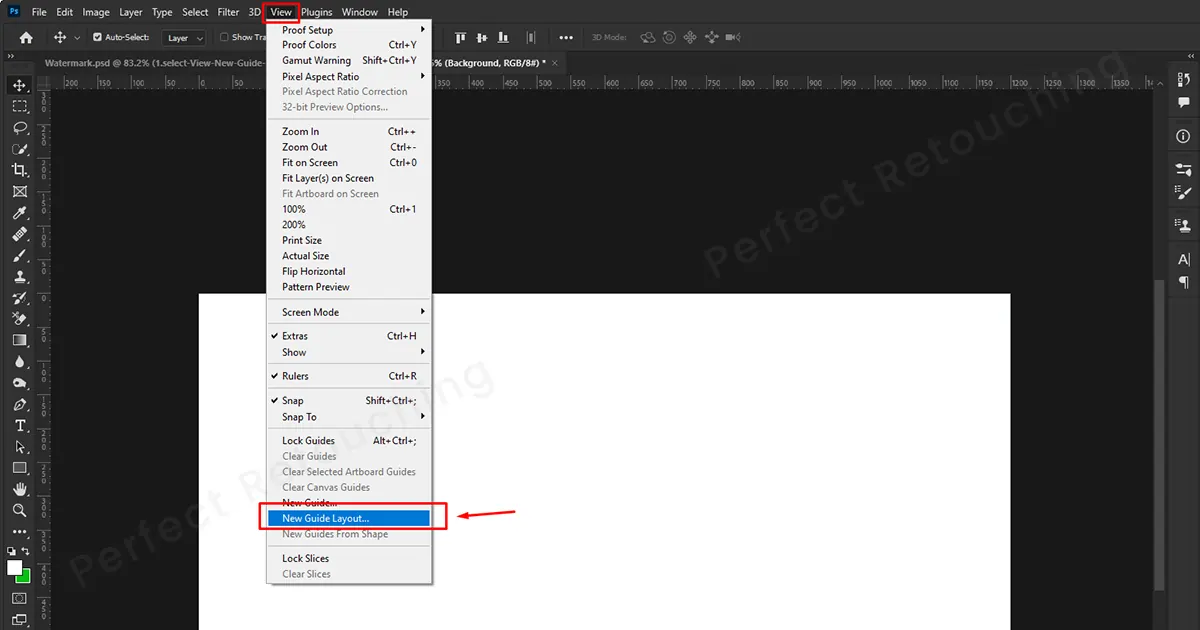Click the foreground color swatch
The image size is (1200, 630).
pyautogui.click(x=15, y=568)
